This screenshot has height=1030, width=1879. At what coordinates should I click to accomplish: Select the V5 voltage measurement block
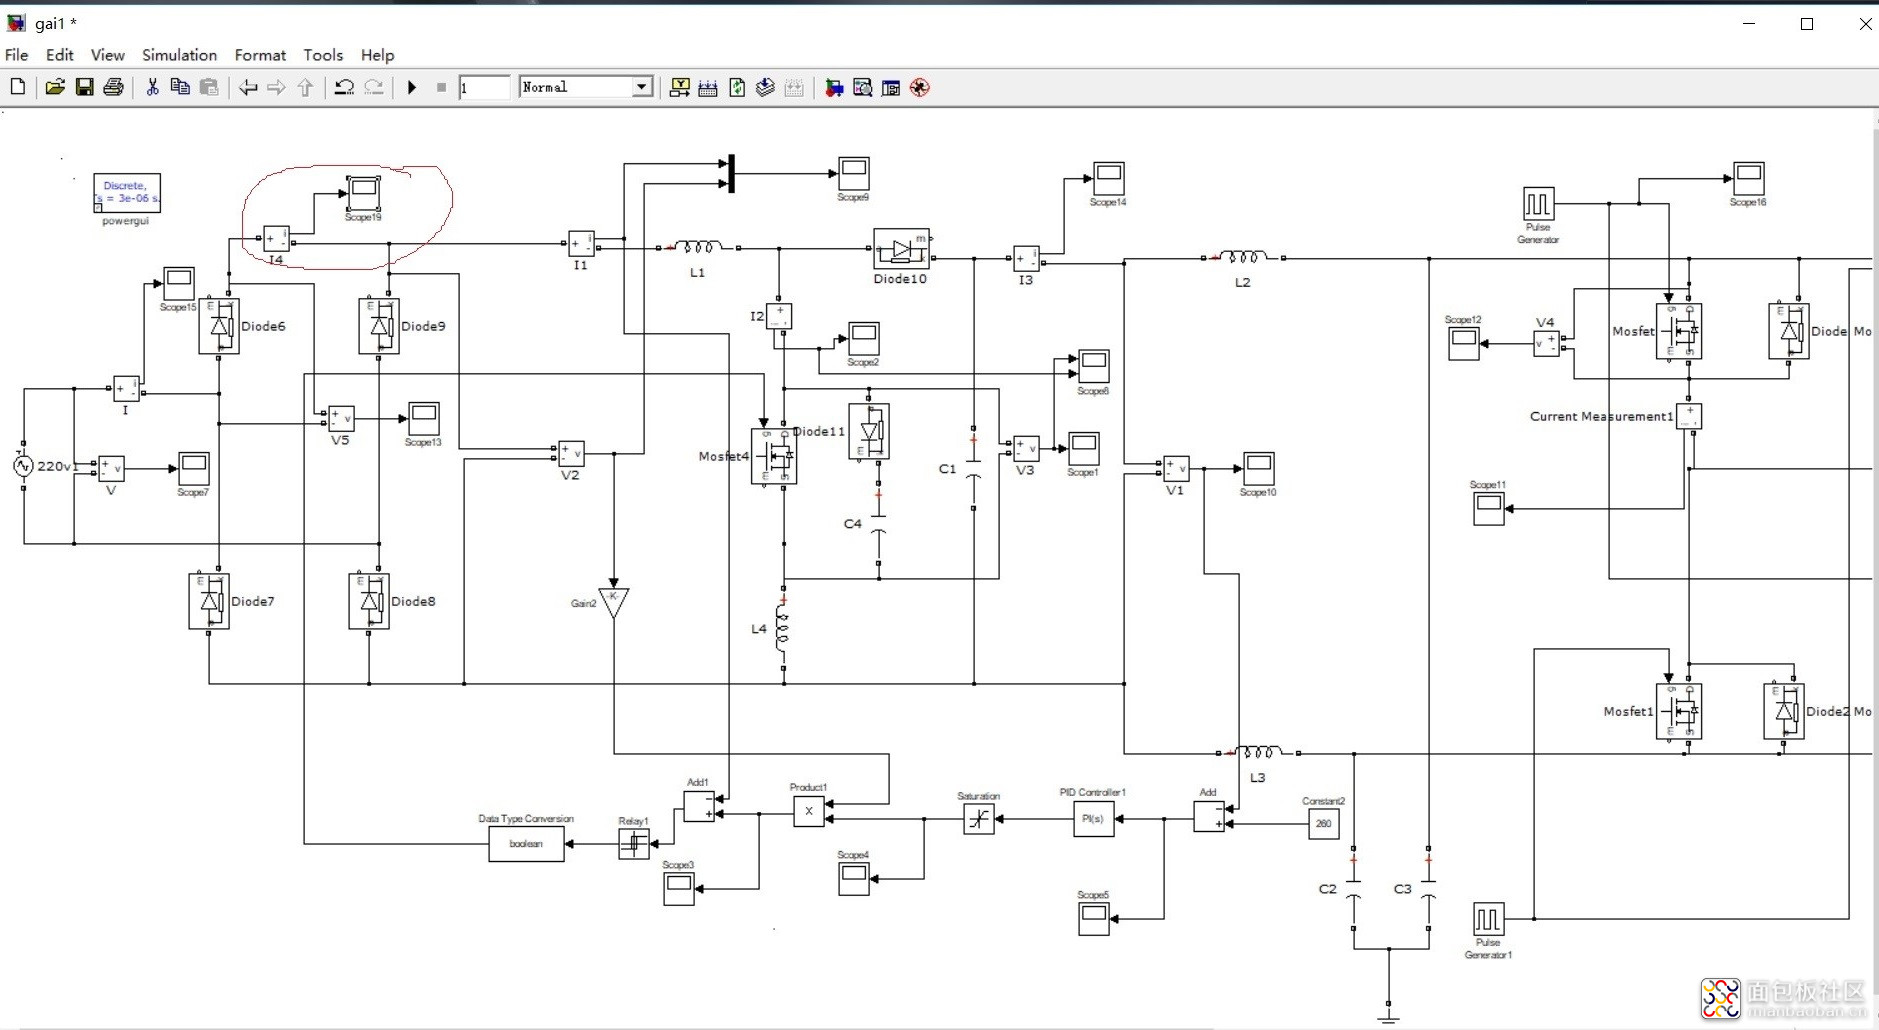pyautogui.click(x=341, y=418)
